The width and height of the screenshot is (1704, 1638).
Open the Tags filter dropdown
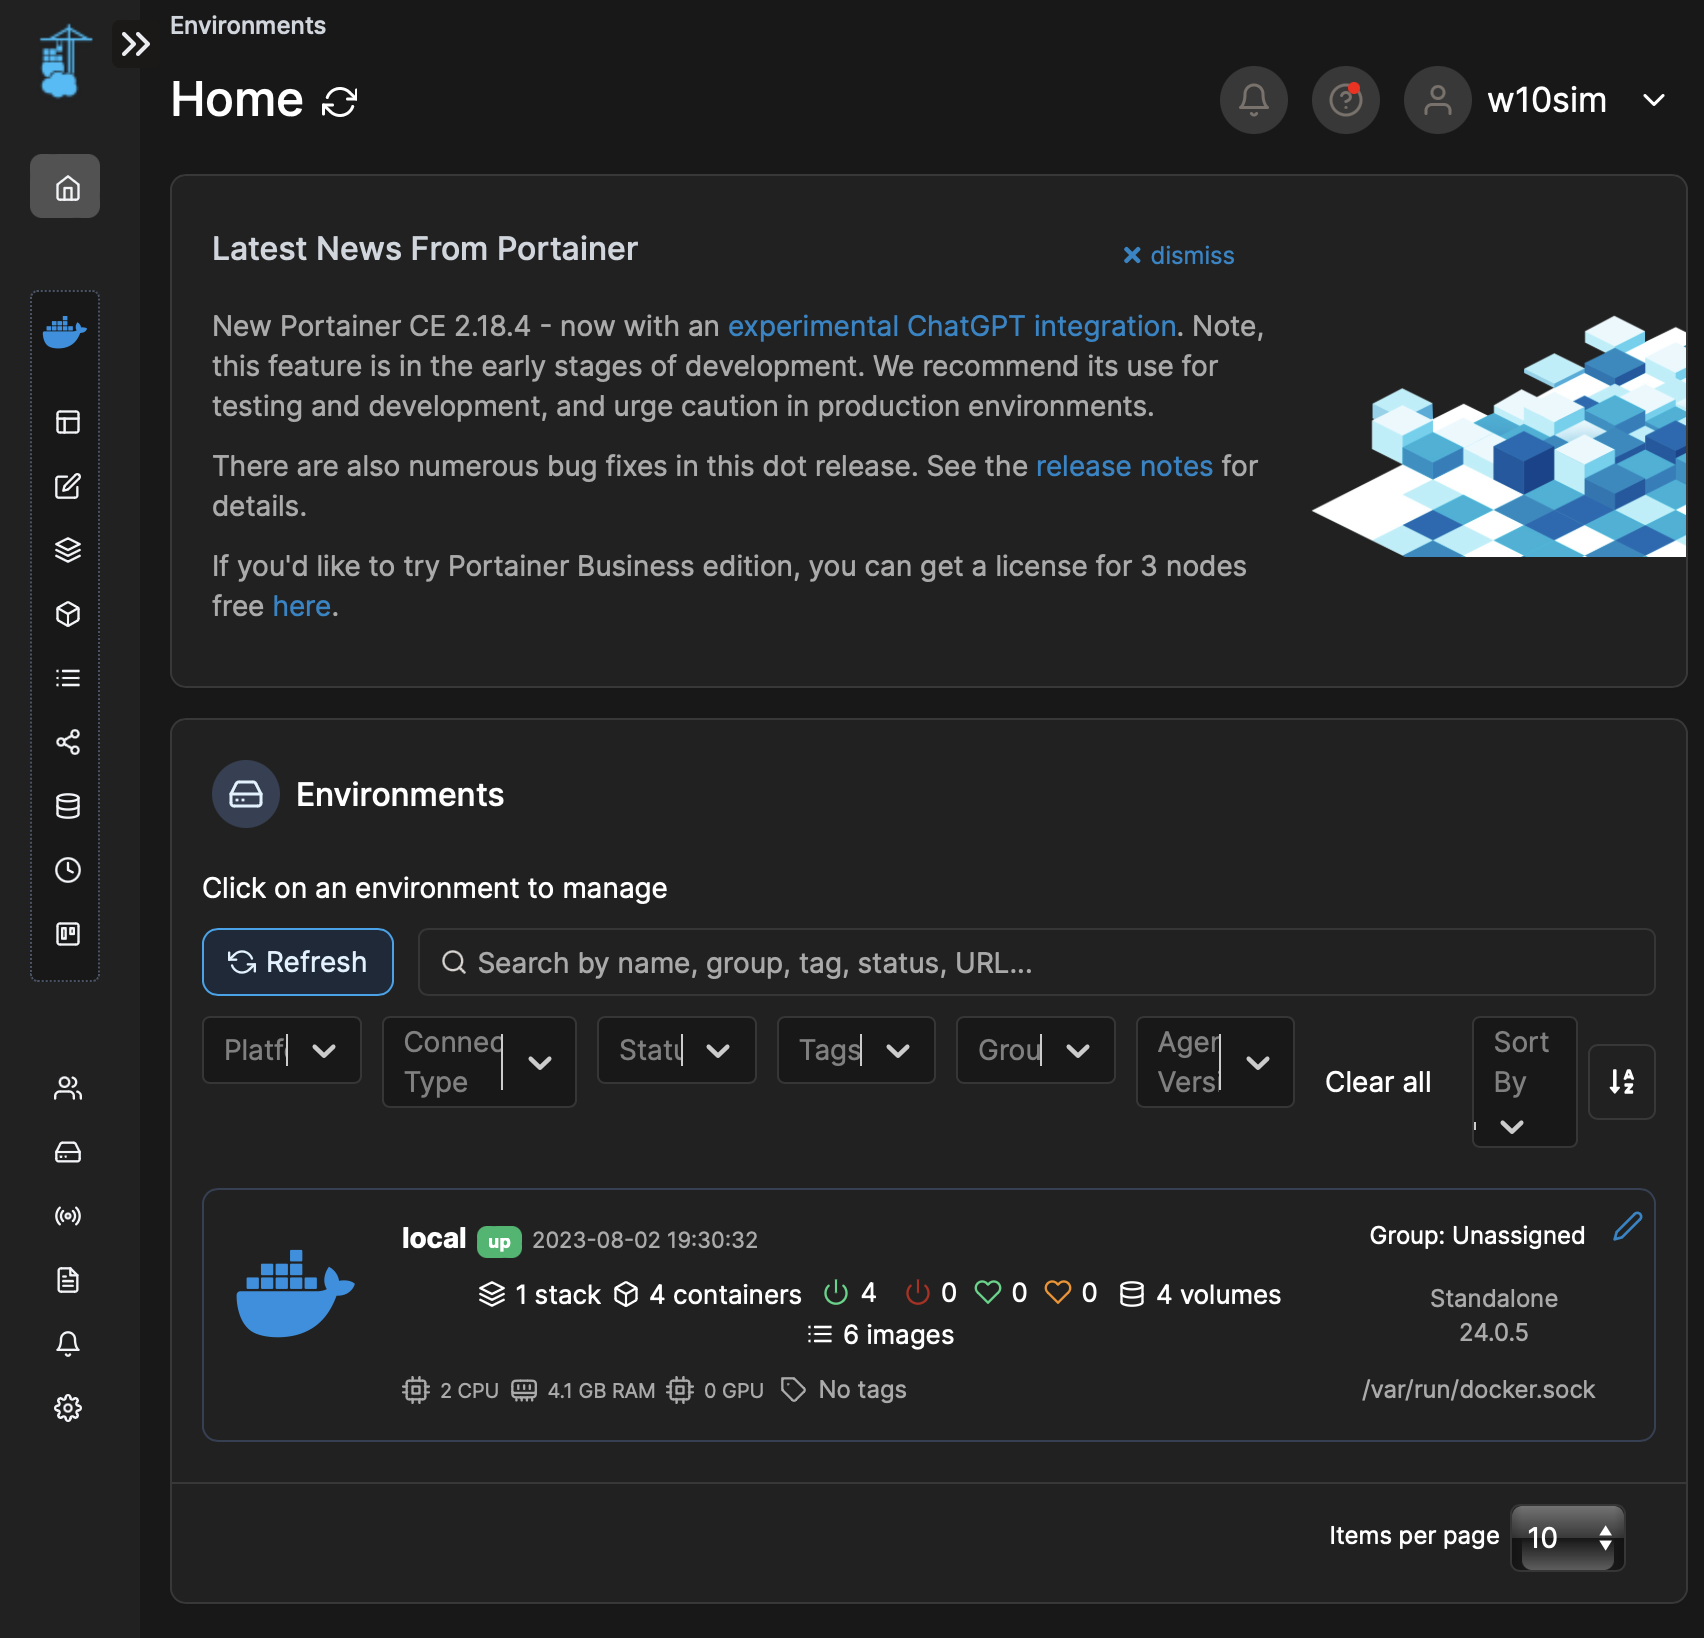click(856, 1050)
